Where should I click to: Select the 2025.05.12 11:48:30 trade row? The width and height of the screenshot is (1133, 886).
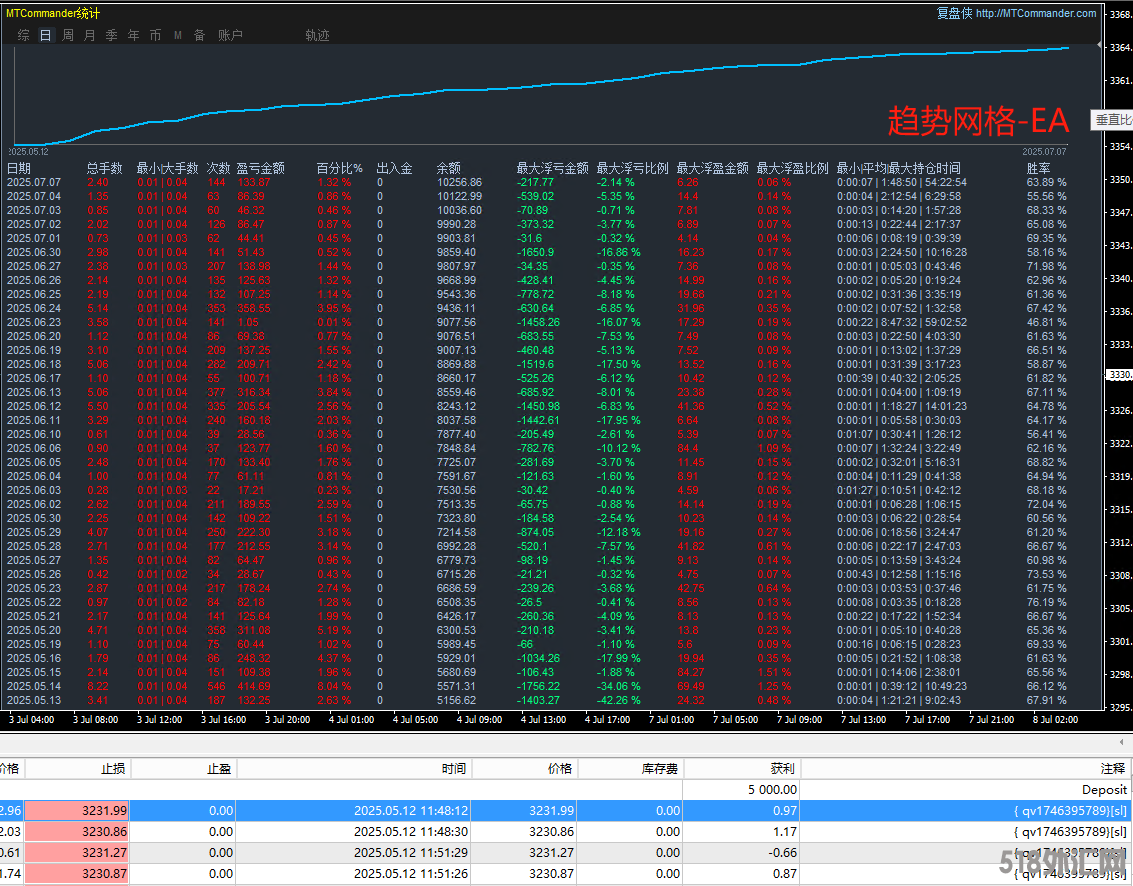click(x=411, y=831)
